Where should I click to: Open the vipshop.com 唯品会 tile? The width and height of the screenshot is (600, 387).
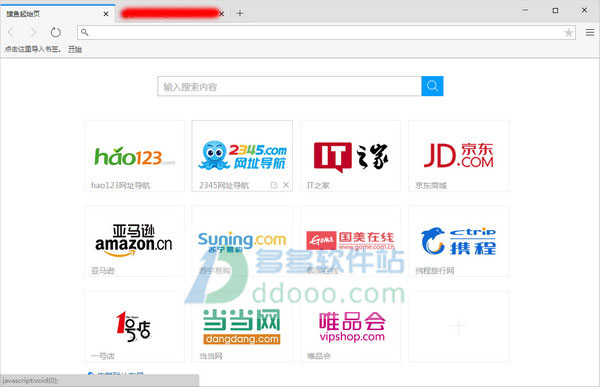351,327
